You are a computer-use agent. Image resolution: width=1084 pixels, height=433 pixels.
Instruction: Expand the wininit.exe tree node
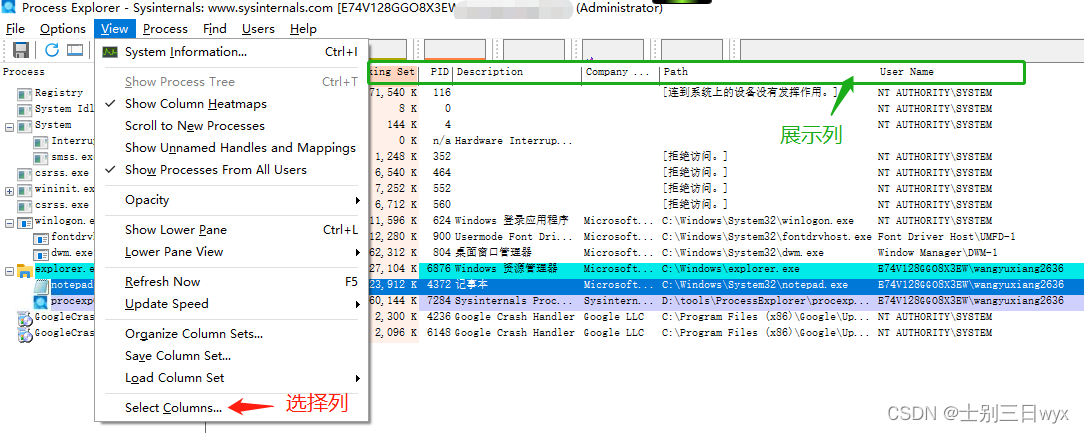tap(9, 190)
